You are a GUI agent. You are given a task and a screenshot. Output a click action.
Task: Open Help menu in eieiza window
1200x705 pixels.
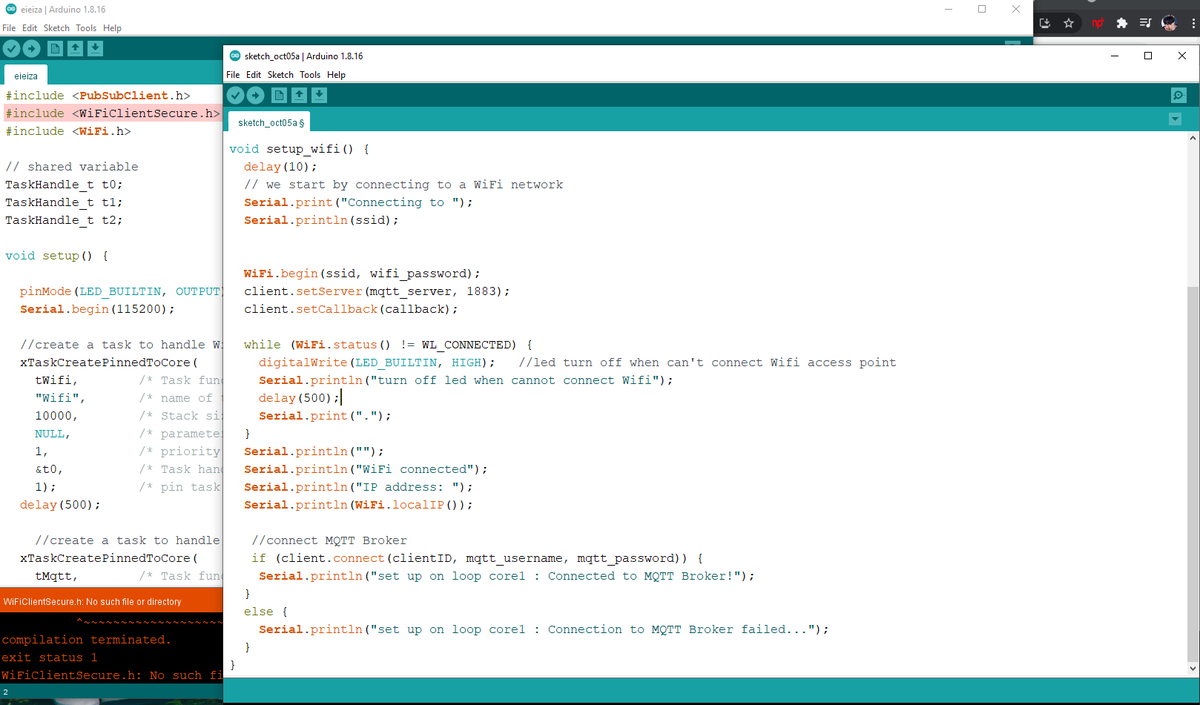pos(112,27)
